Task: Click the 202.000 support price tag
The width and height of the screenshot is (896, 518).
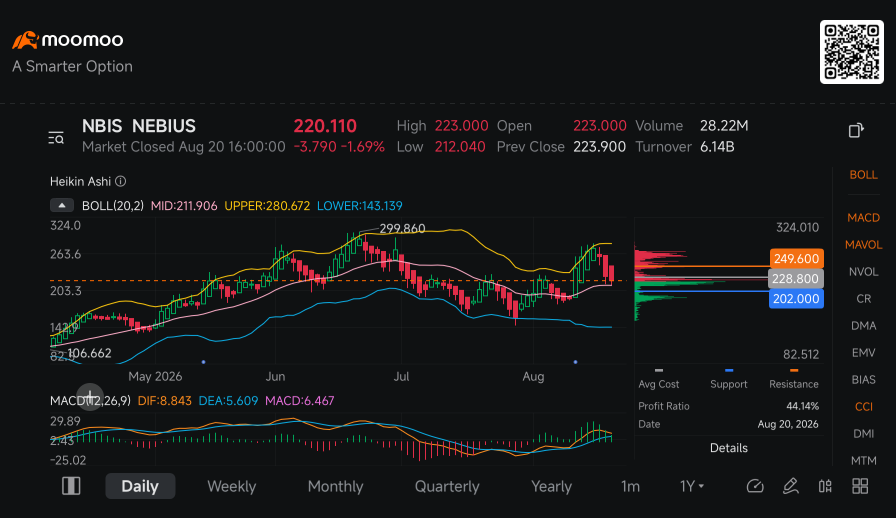Action: click(x=797, y=298)
